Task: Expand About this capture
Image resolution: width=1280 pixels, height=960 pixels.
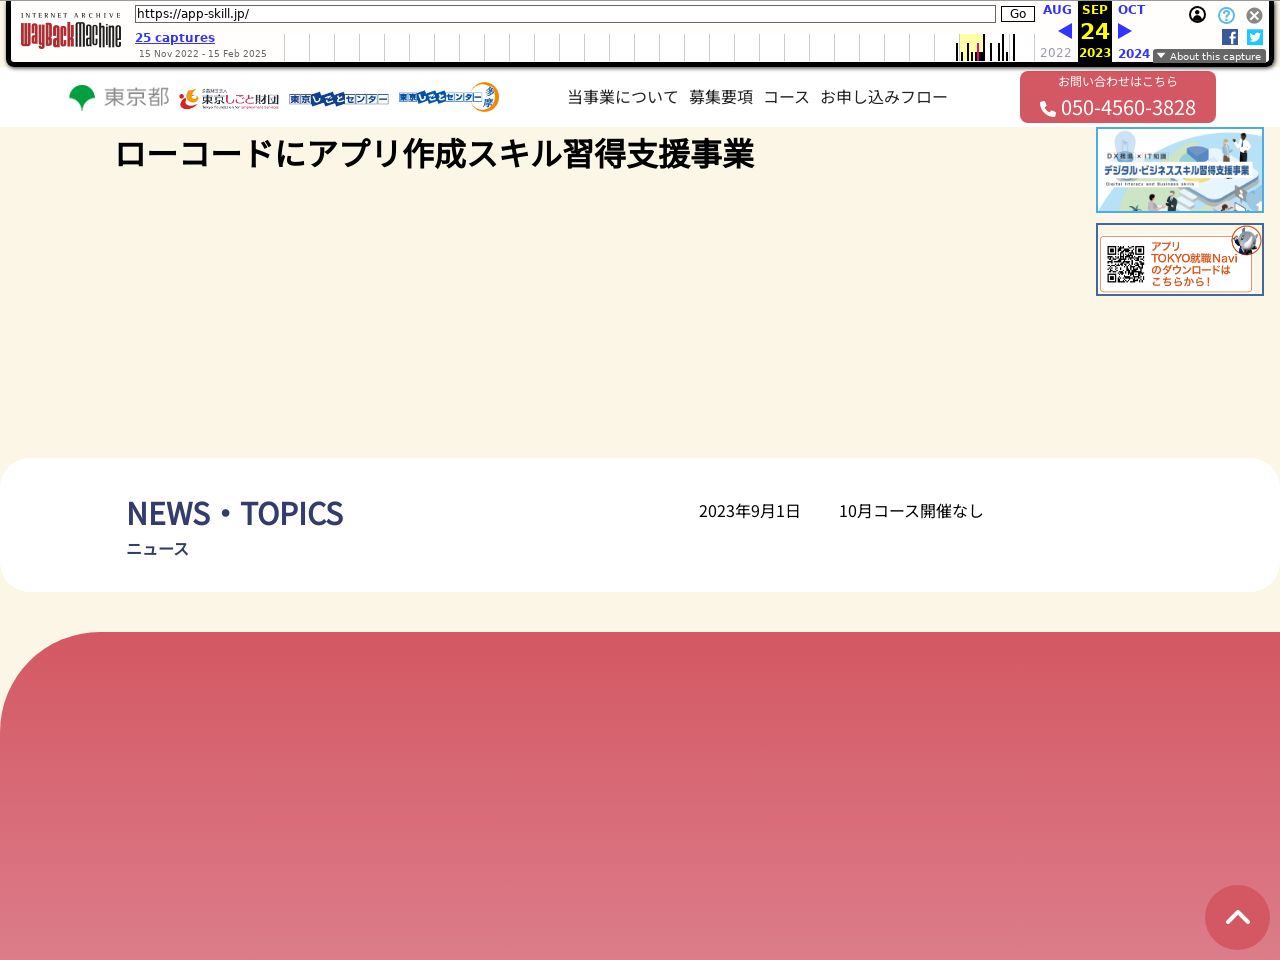Action: point(1209,56)
